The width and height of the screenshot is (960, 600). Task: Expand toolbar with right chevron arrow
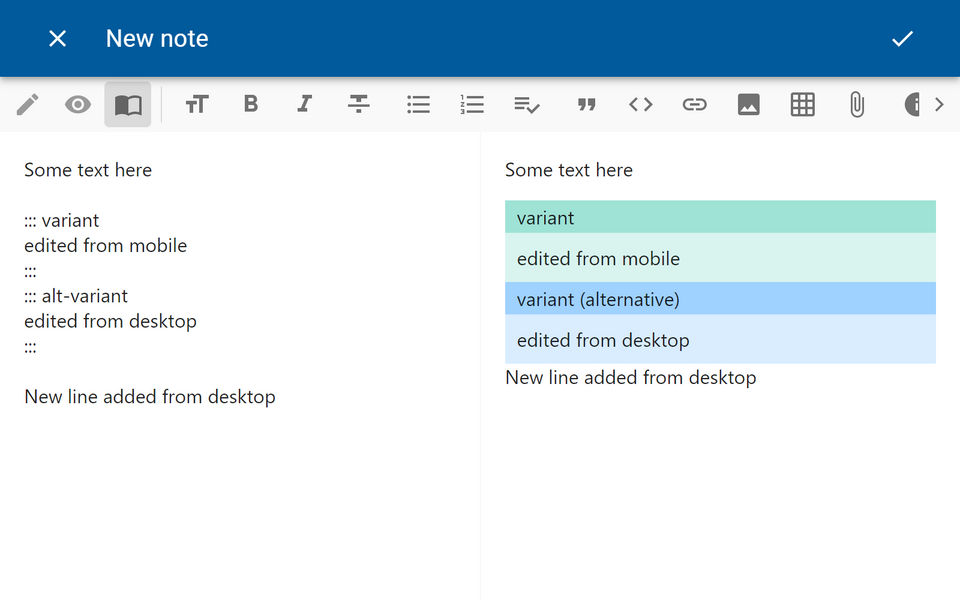[x=939, y=104]
